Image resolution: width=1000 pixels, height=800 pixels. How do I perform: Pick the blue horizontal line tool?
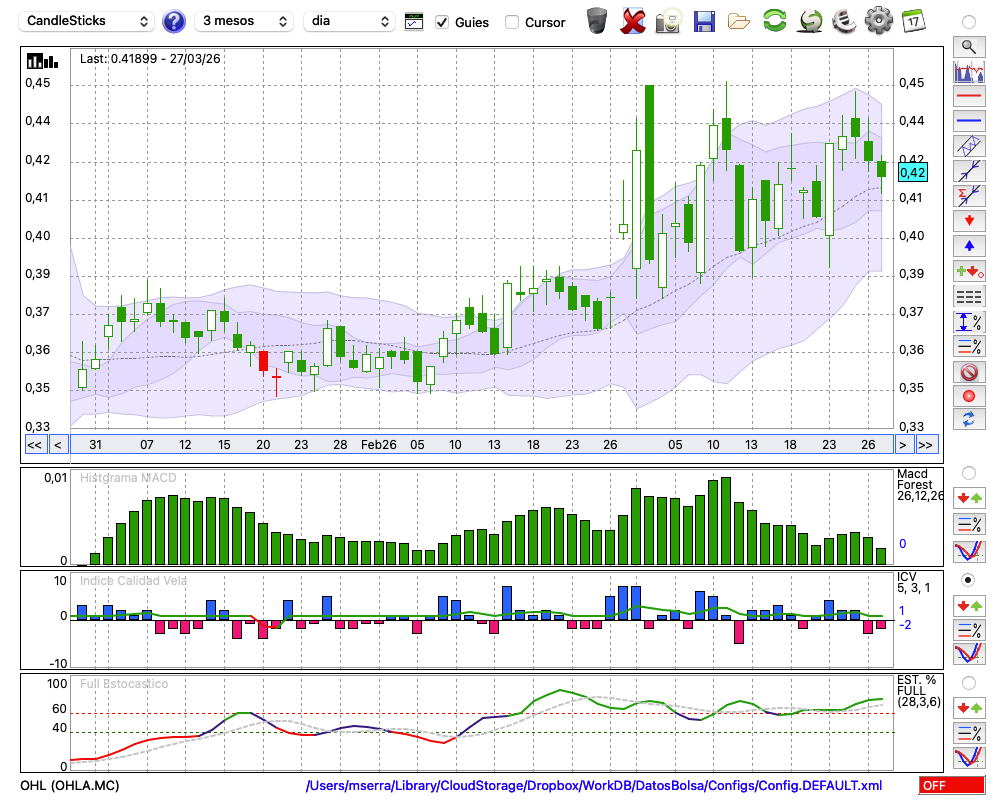coord(968,120)
